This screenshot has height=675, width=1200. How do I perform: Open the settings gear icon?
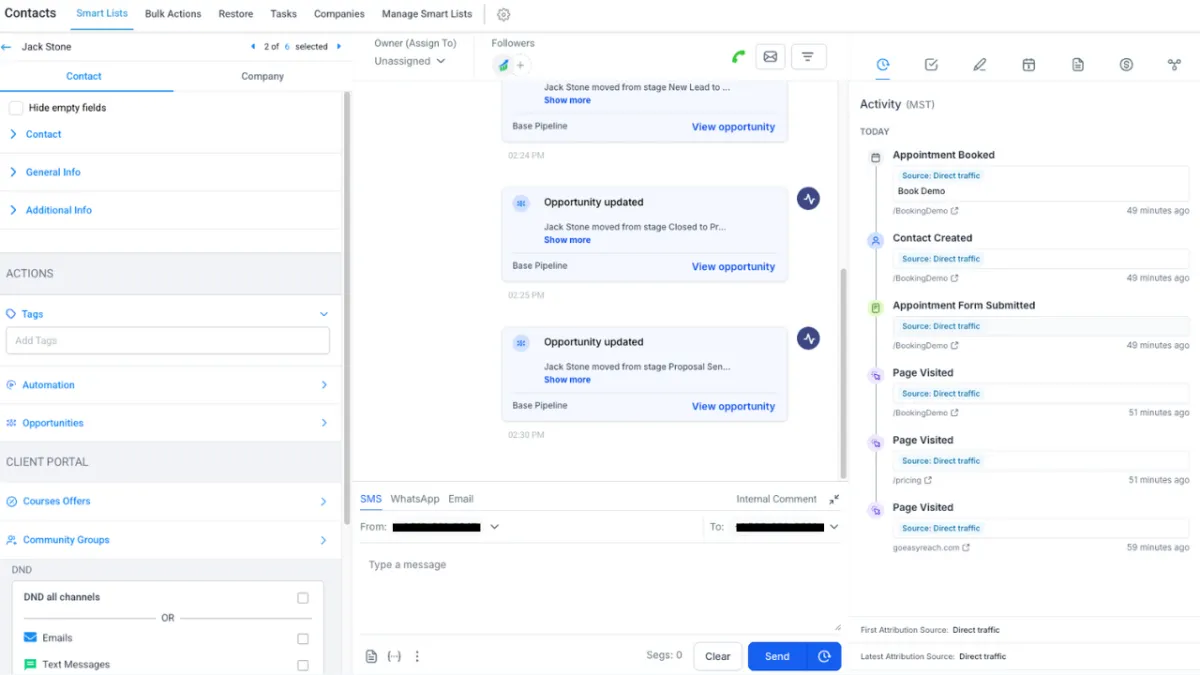click(504, 15)
